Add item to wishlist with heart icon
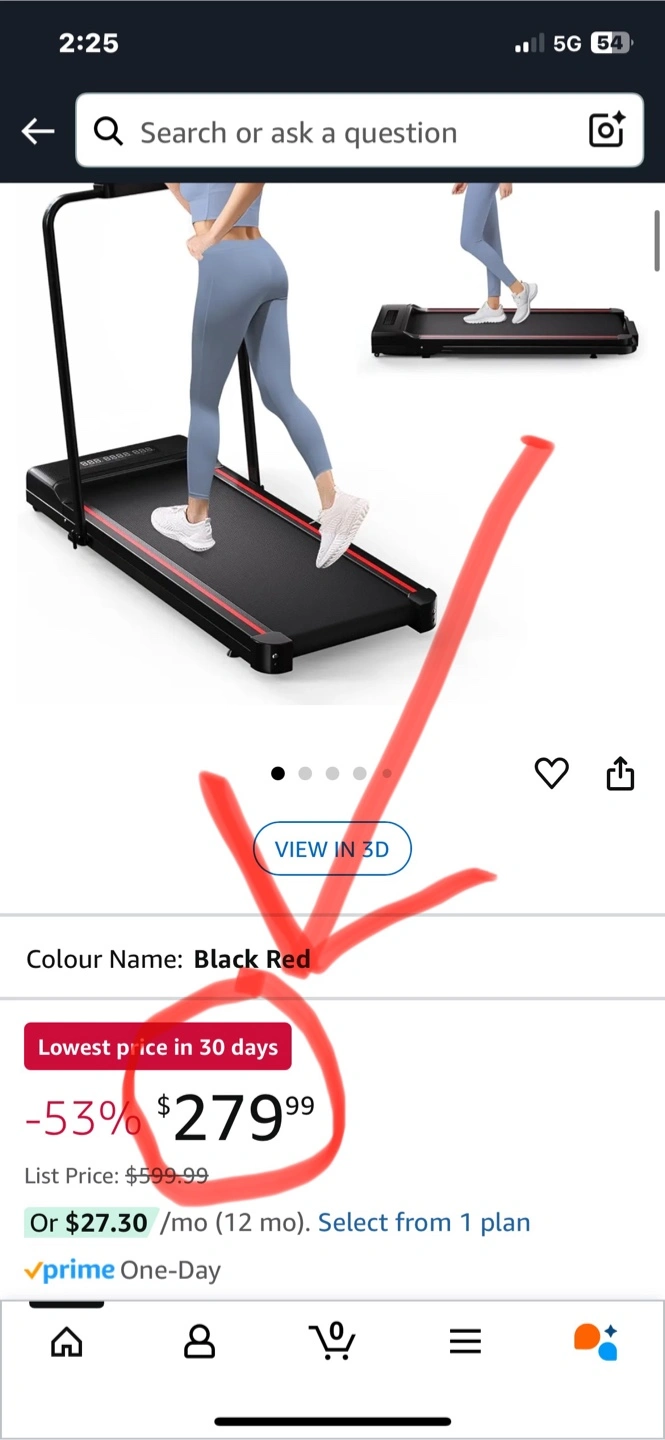The width and height of the screenshot is (665, 1440). [551, 773]
